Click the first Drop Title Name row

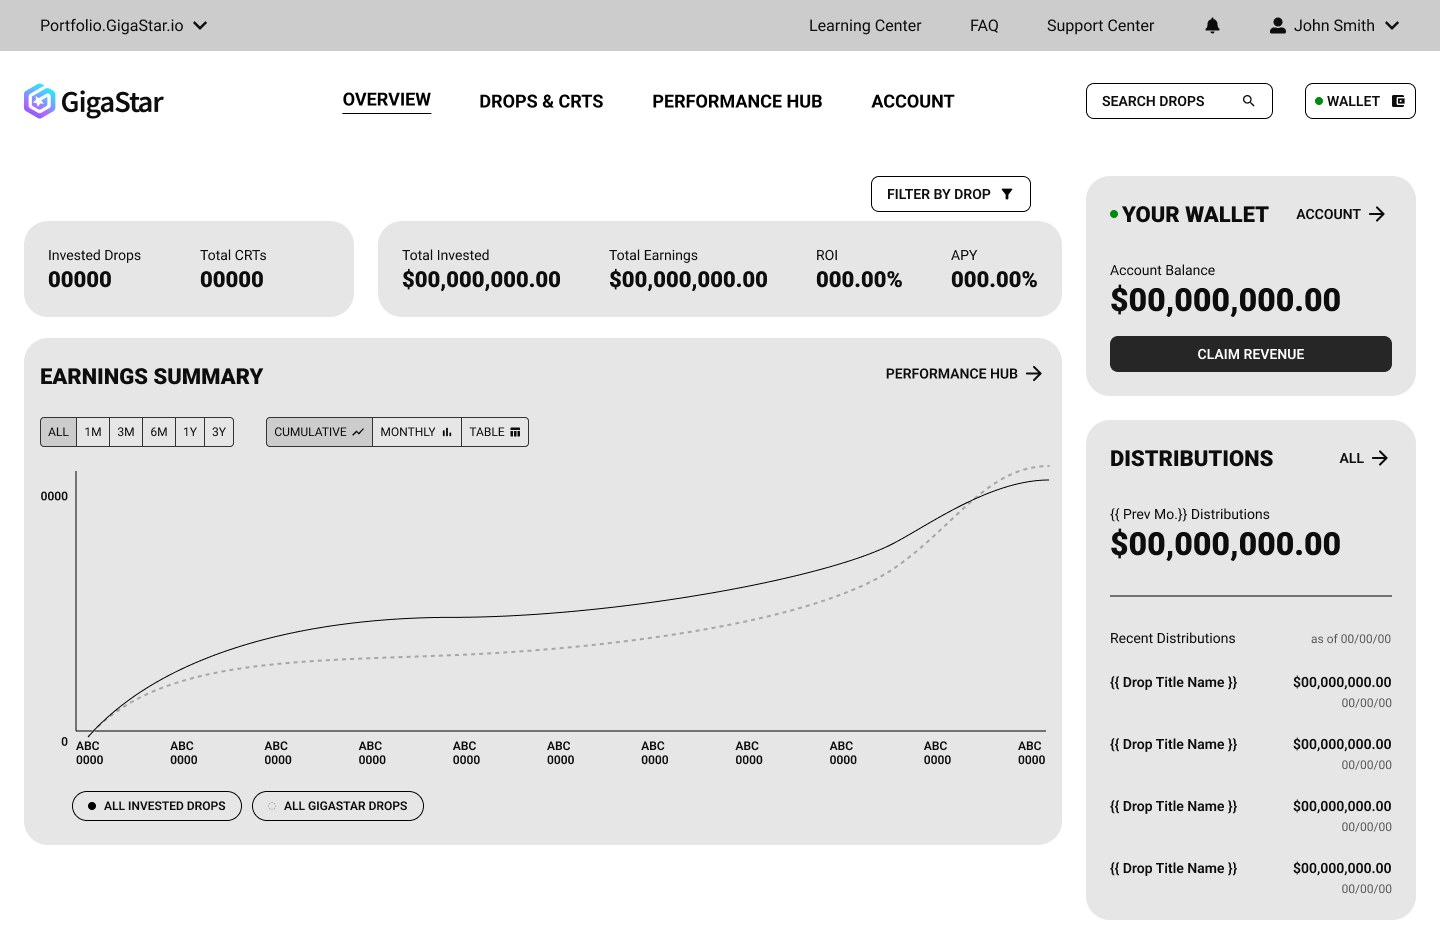(1251, 691)
